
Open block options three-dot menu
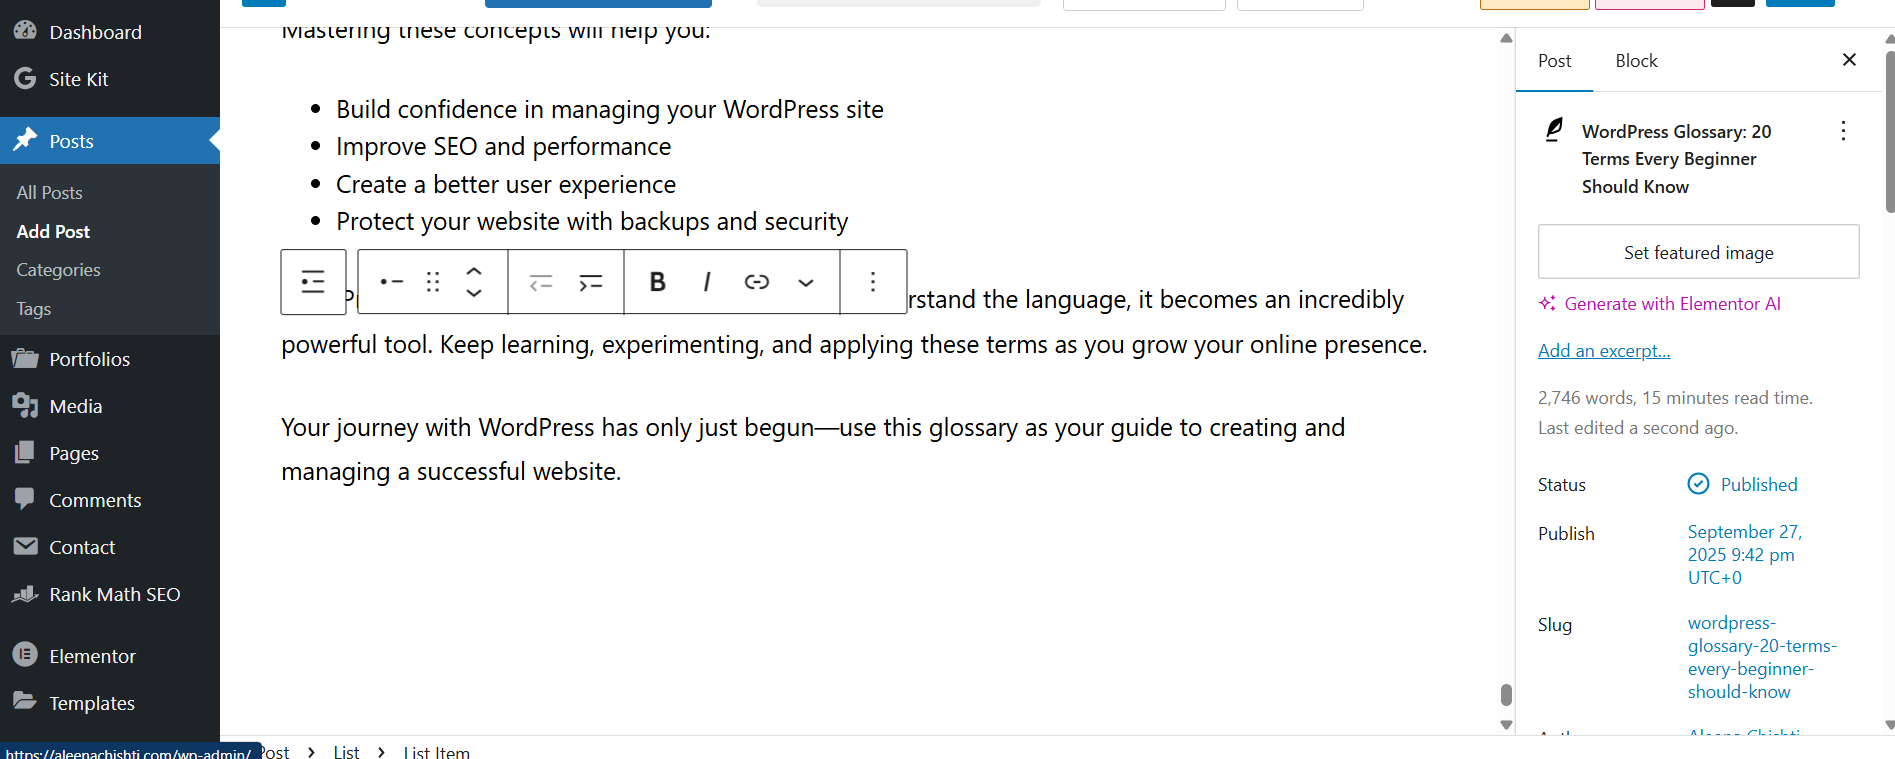point(873,282)
